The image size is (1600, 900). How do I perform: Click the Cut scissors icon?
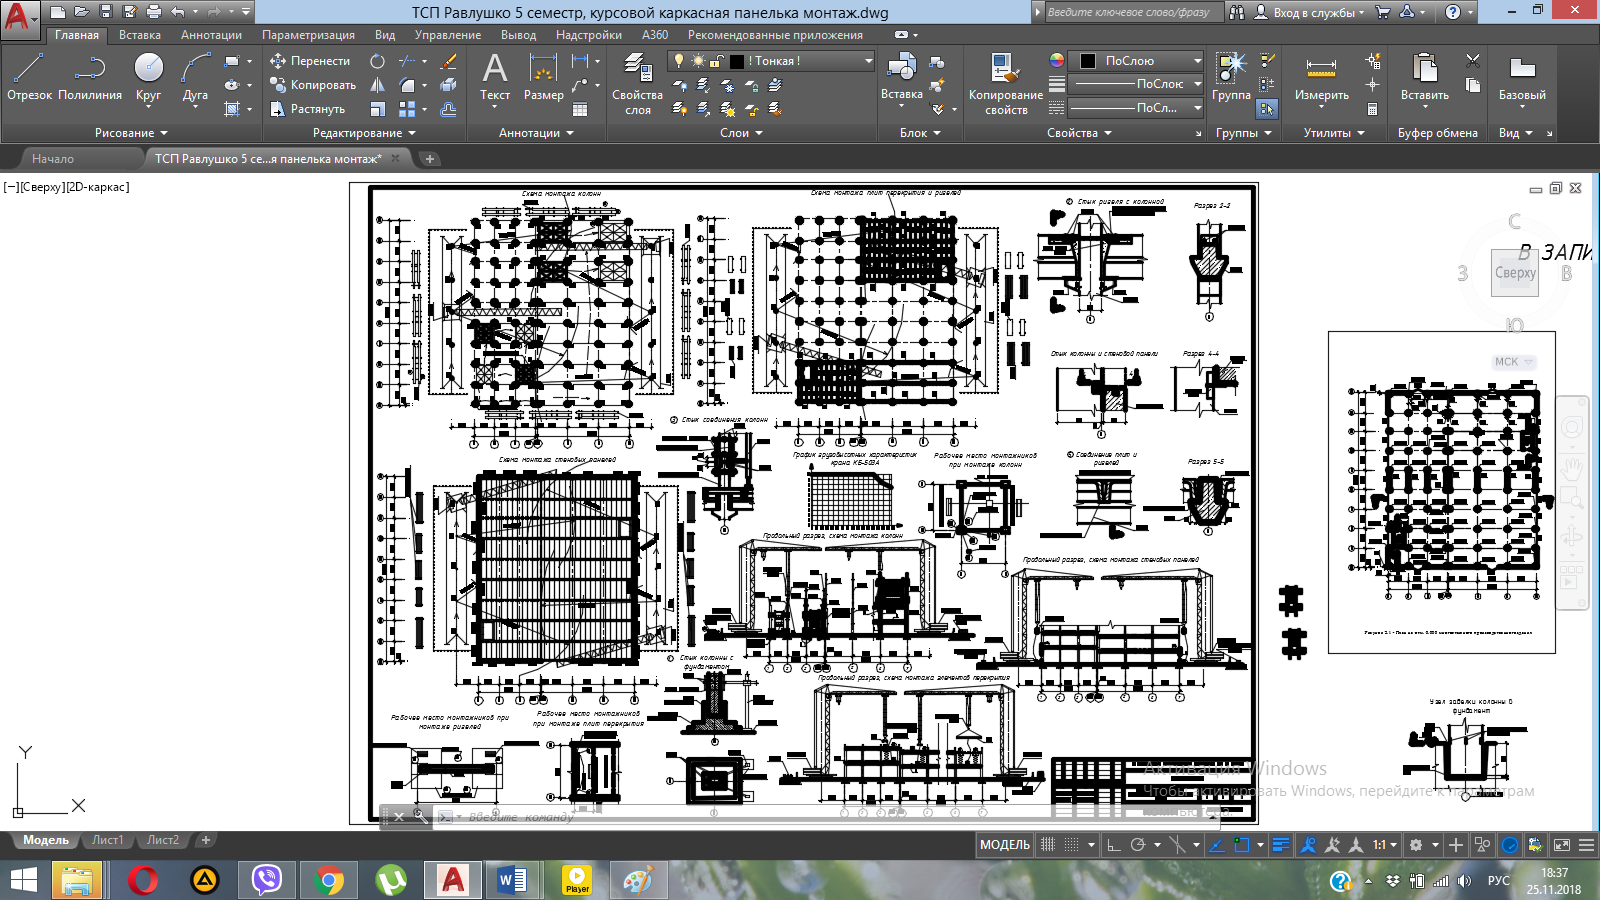pos(1473,61)
